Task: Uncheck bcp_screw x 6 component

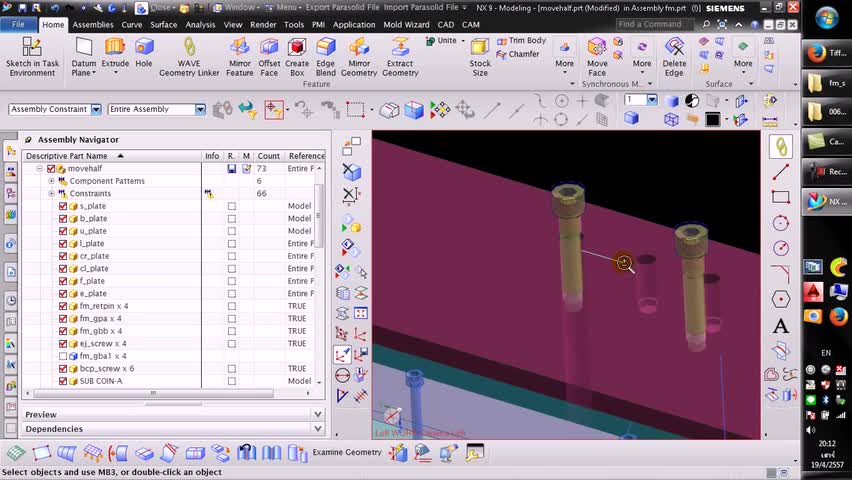Action: coord(63,369)
